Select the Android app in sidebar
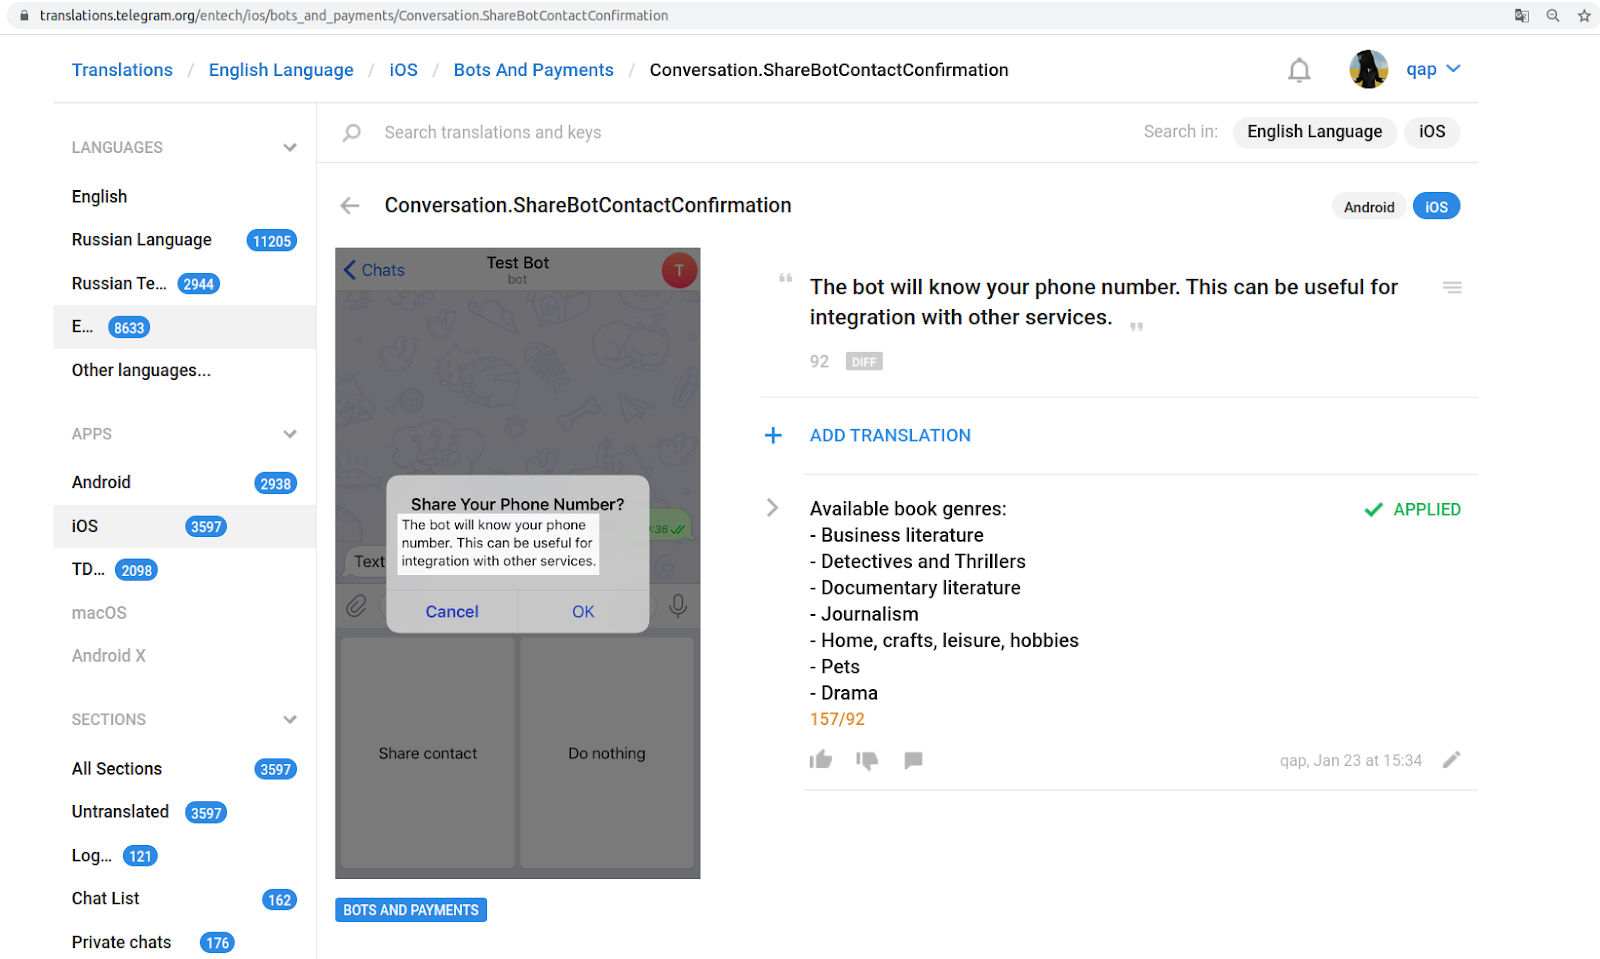Image resolution: width=1600 pixels, height=959 pixels. pyautogui.click(x=184, y=483)
